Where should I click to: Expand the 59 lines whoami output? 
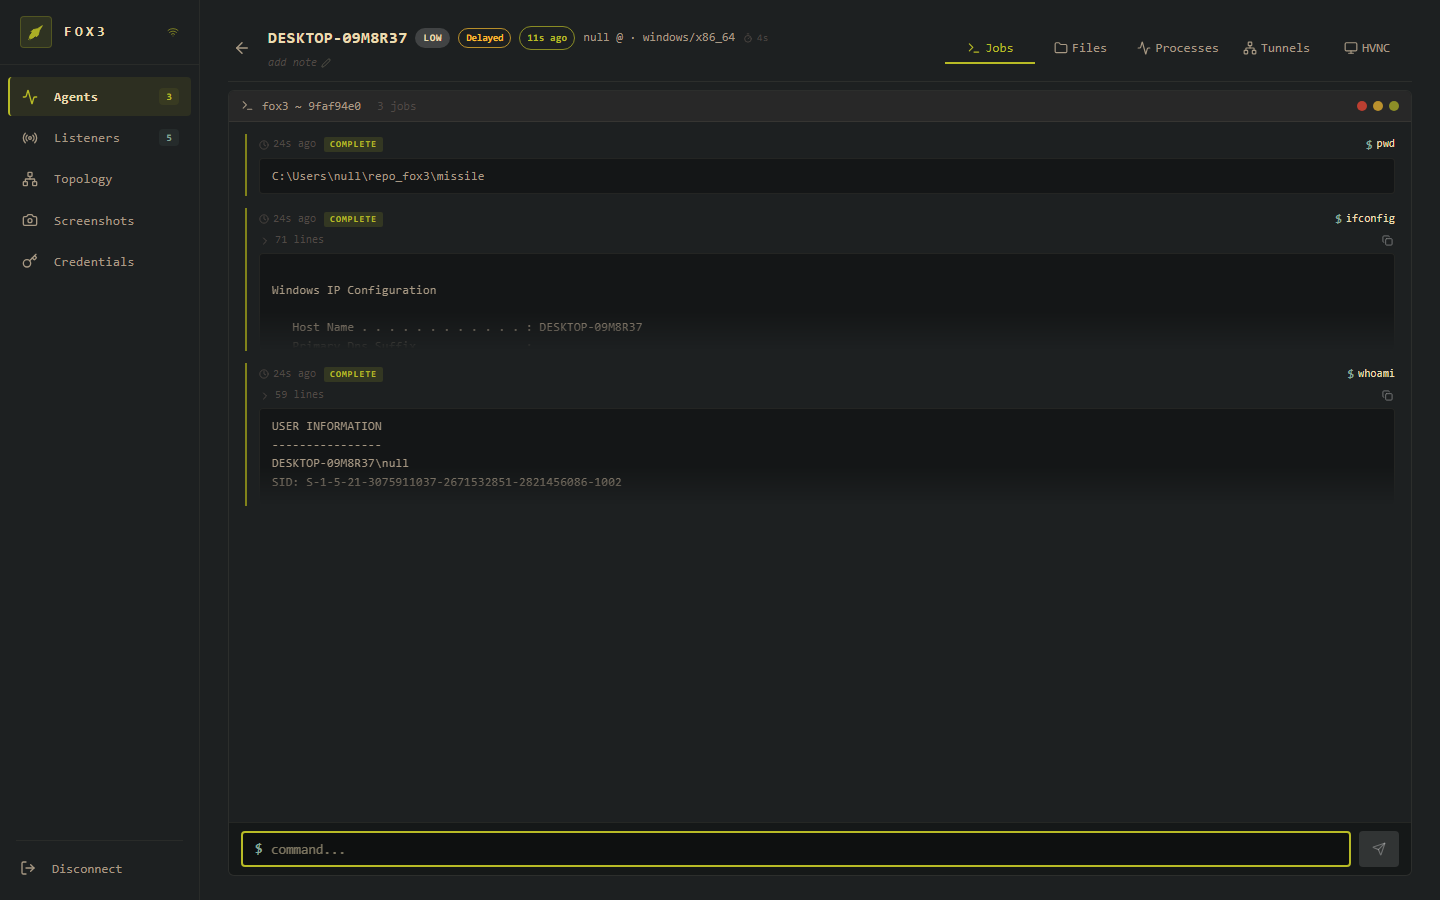293,395
